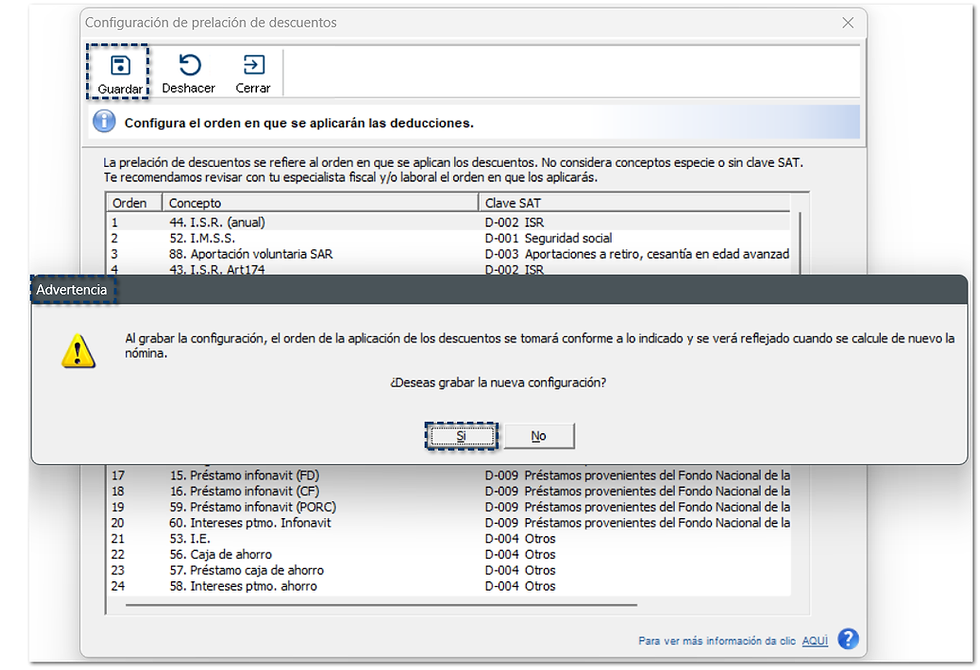This screenshot has height=670, width=980.
Task: Open help with blue question mark icon
Action: [848, 639]
